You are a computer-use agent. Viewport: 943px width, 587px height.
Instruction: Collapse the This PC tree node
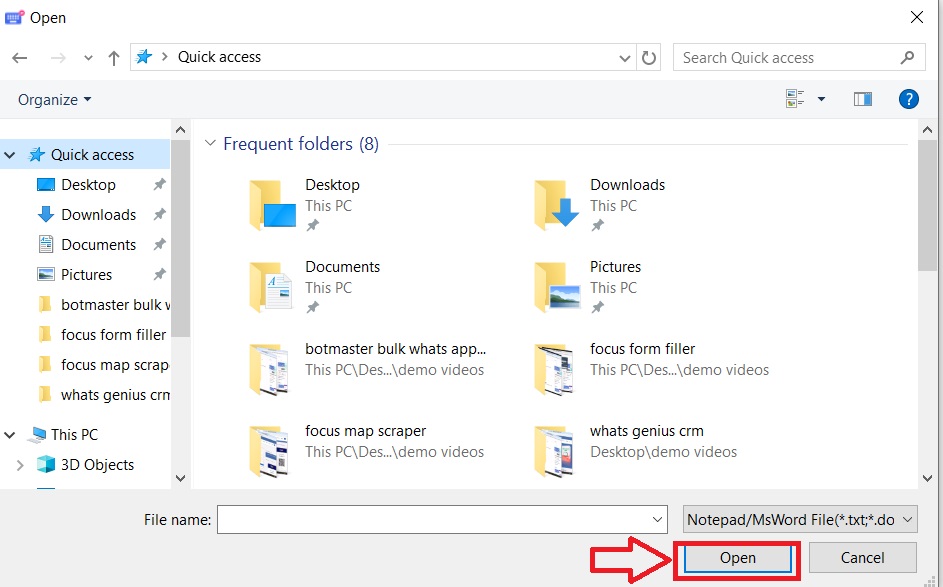pos(10,435)
